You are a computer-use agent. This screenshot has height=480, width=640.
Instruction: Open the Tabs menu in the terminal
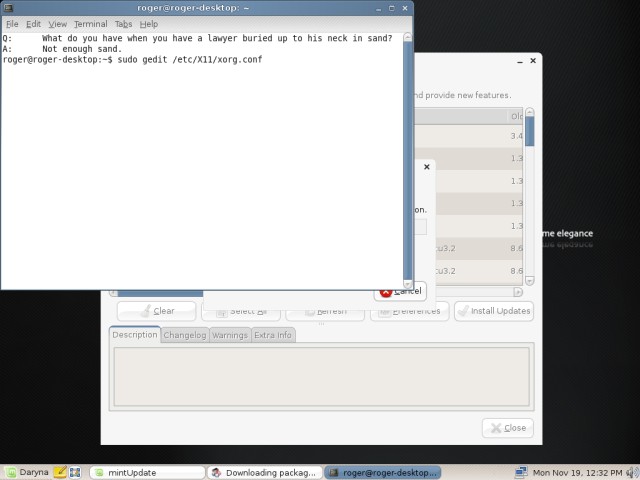click(x=123, y=24)
